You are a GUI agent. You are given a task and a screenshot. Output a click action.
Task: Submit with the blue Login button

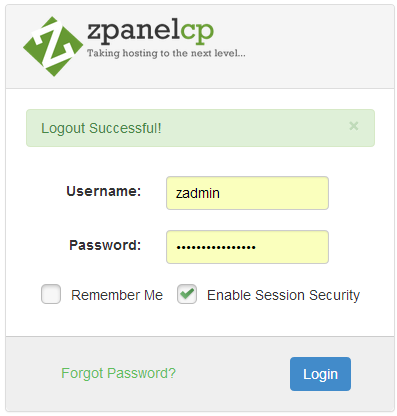coord(320,374)
